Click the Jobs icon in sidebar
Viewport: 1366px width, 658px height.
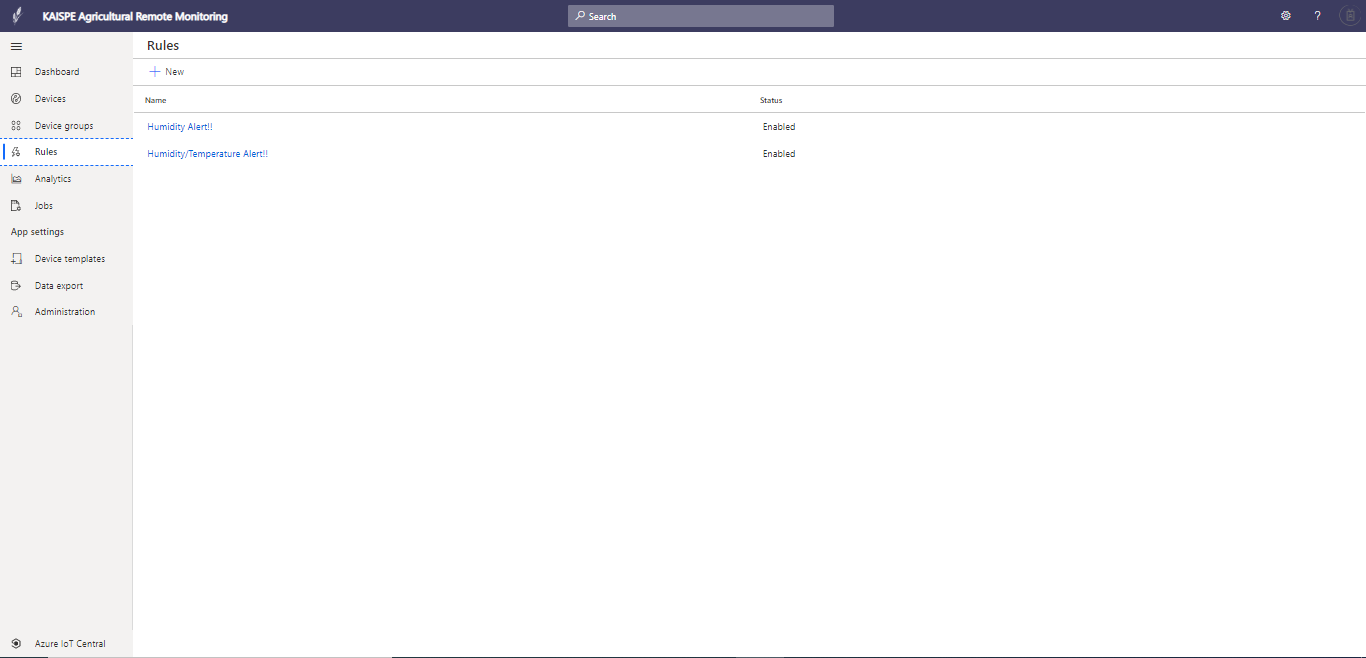16,206
